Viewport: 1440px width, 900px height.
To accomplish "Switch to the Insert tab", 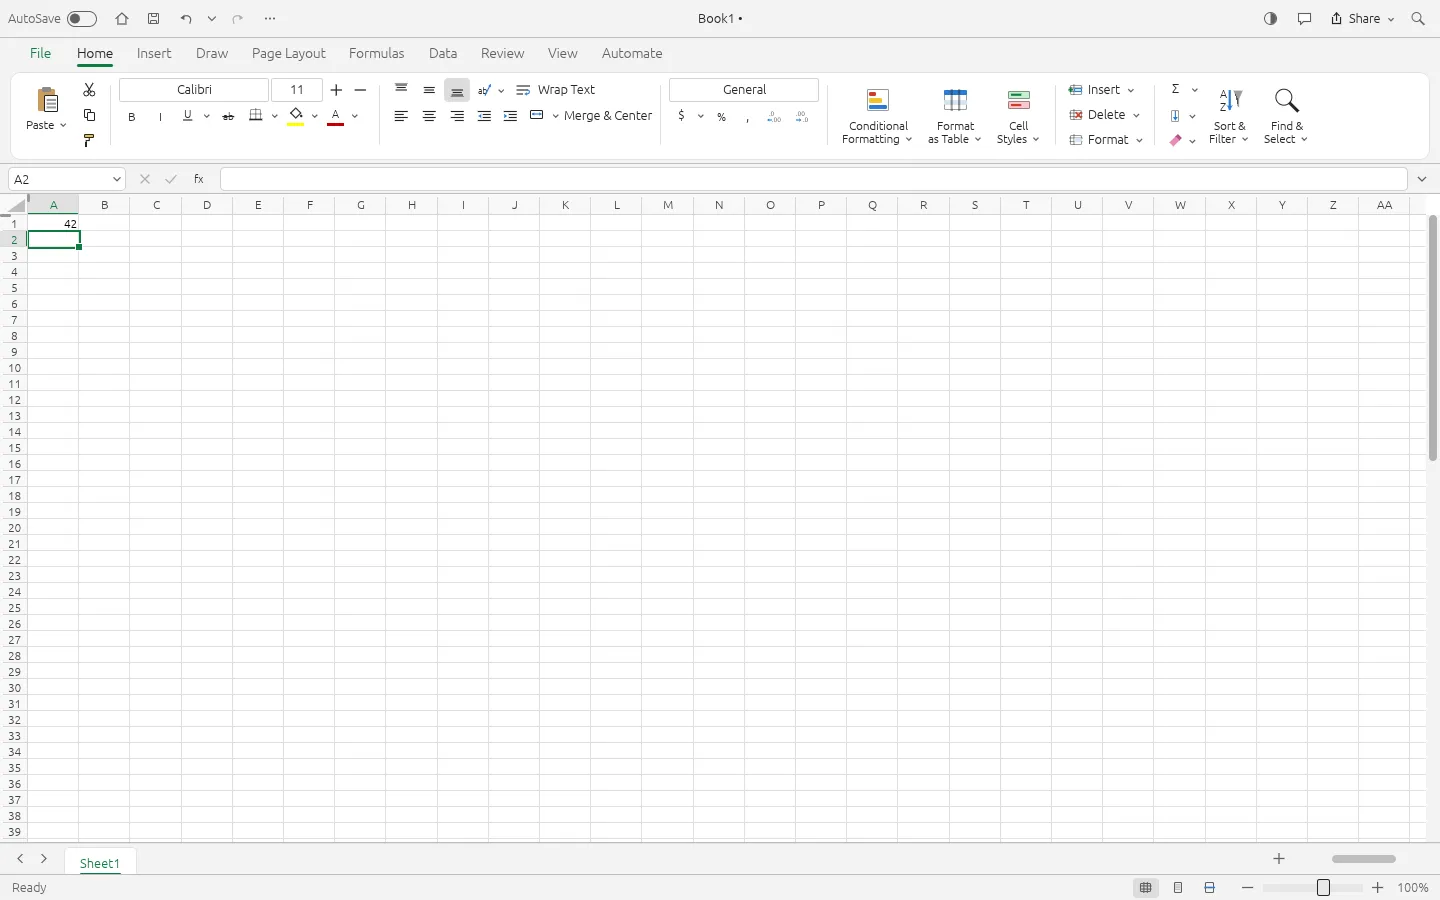I will [154, 54].
